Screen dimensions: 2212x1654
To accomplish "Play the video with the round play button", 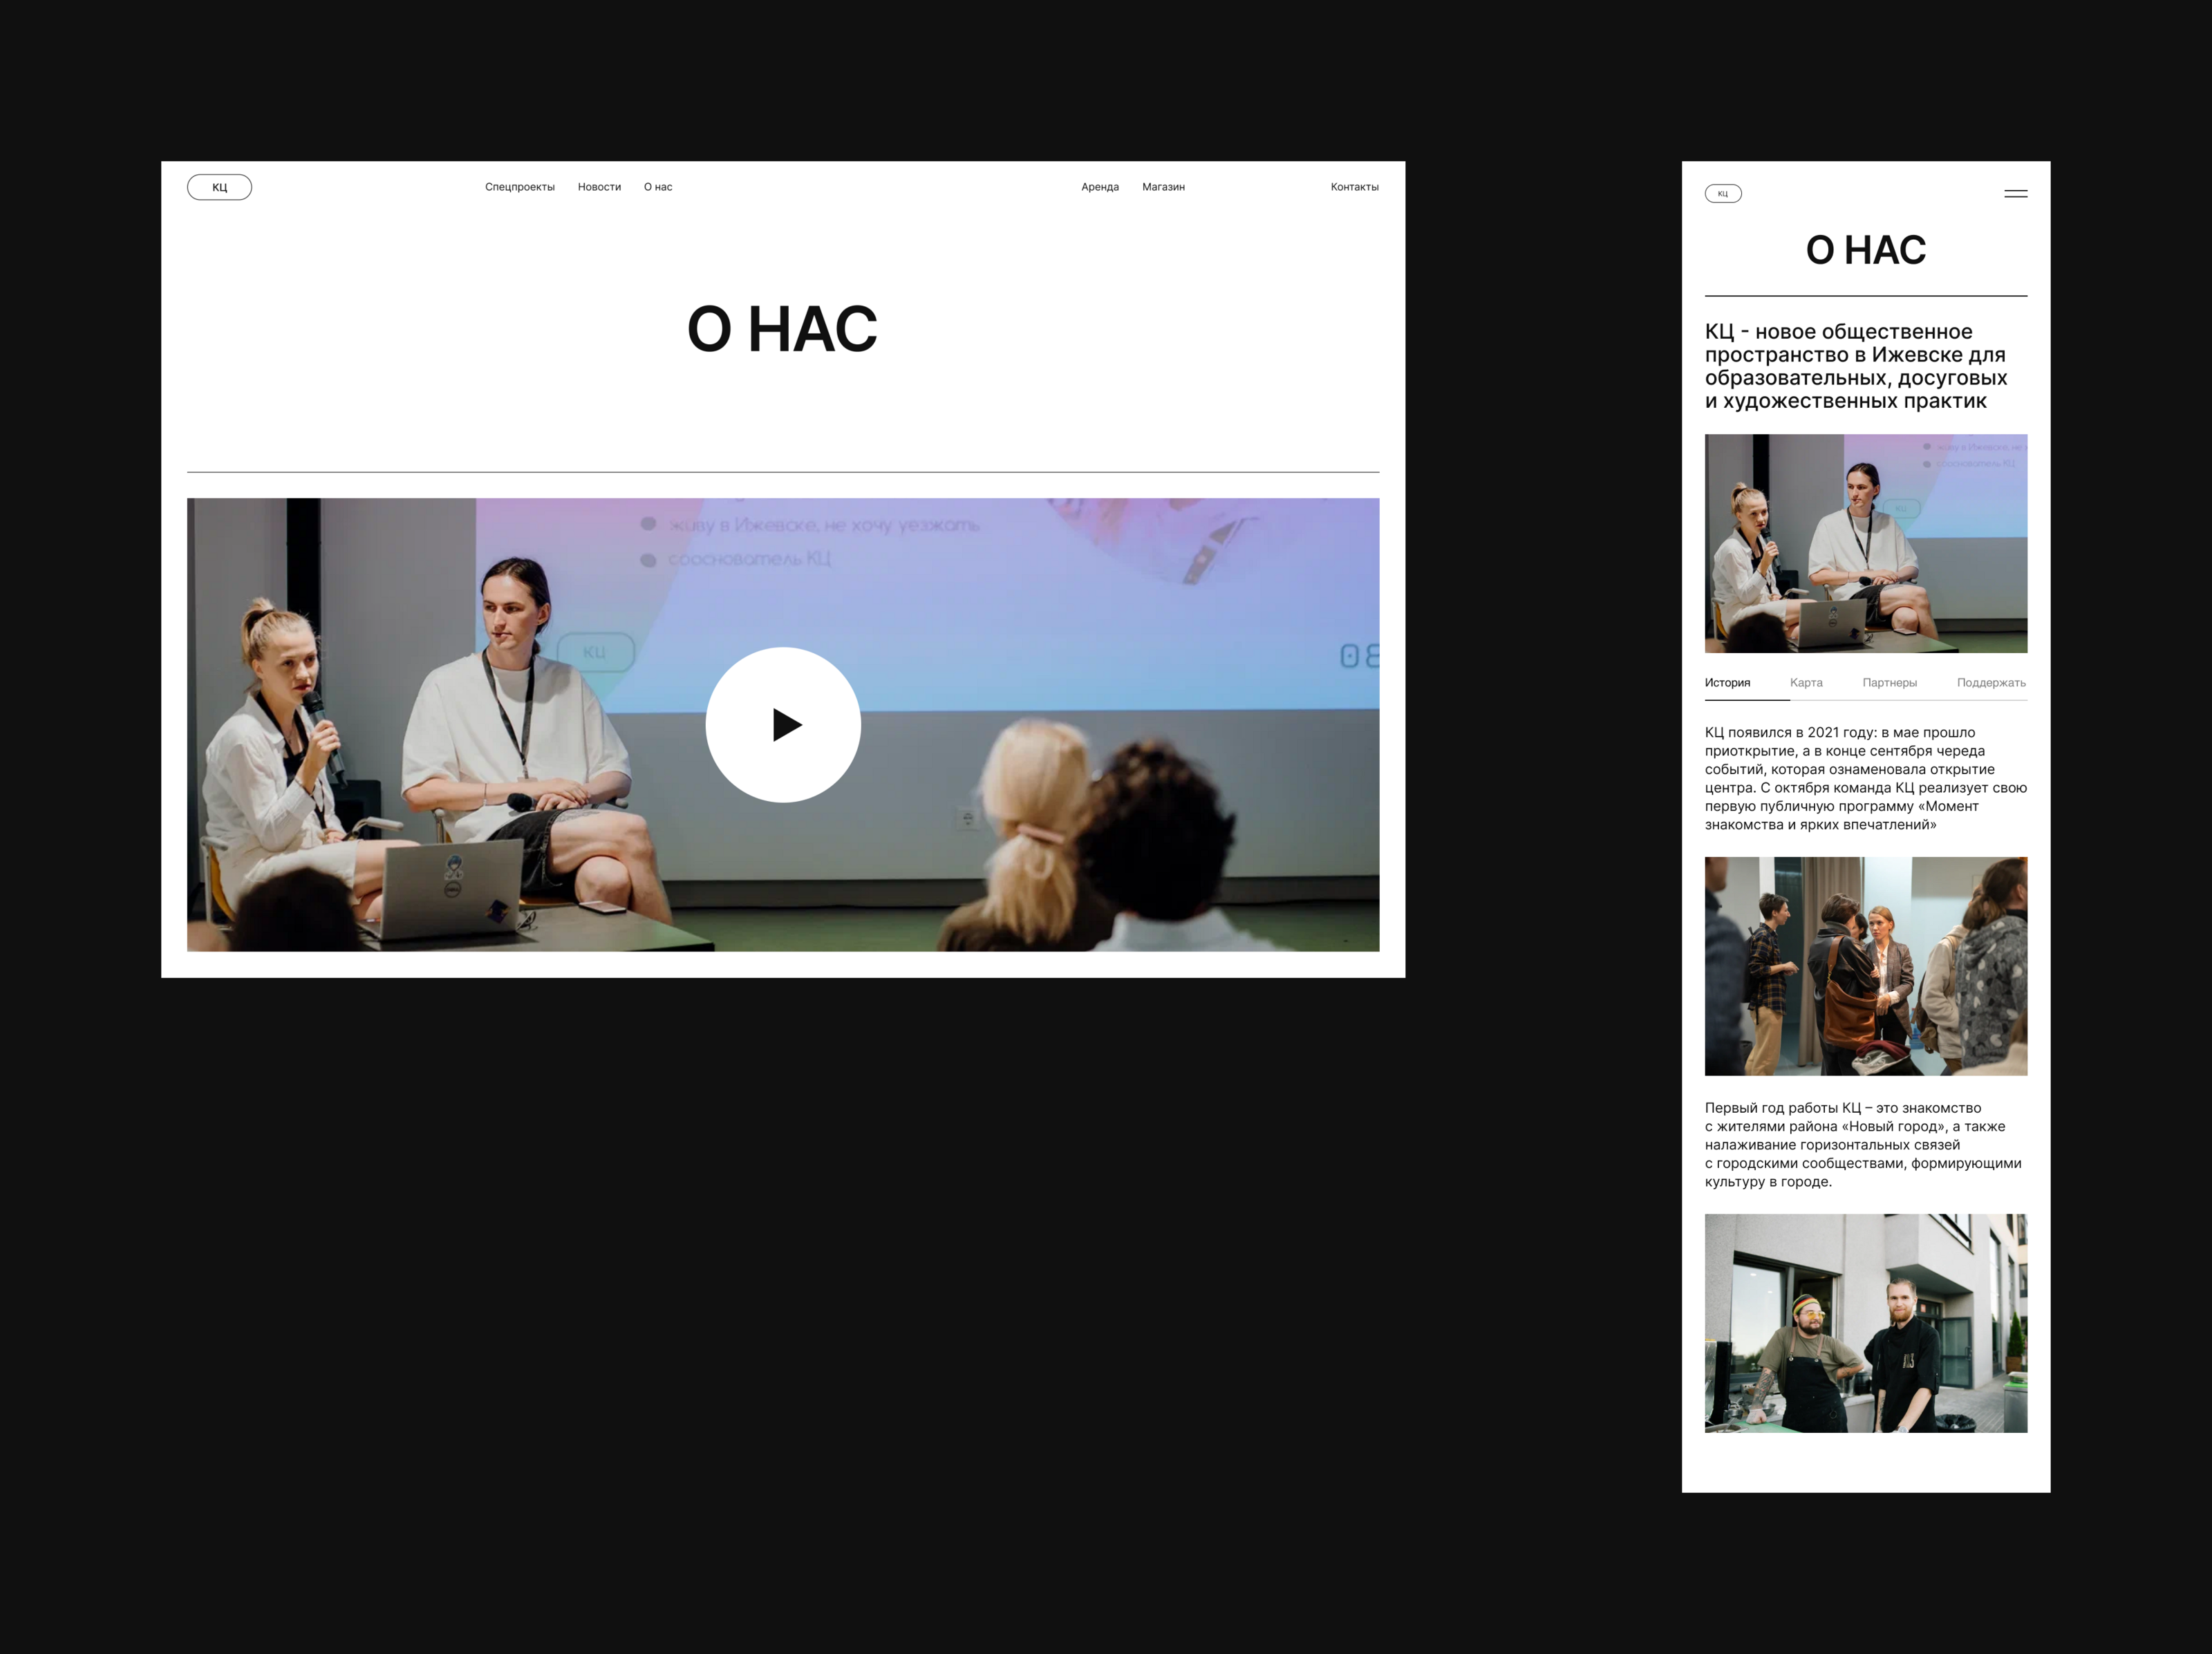I will coord(783,724).
